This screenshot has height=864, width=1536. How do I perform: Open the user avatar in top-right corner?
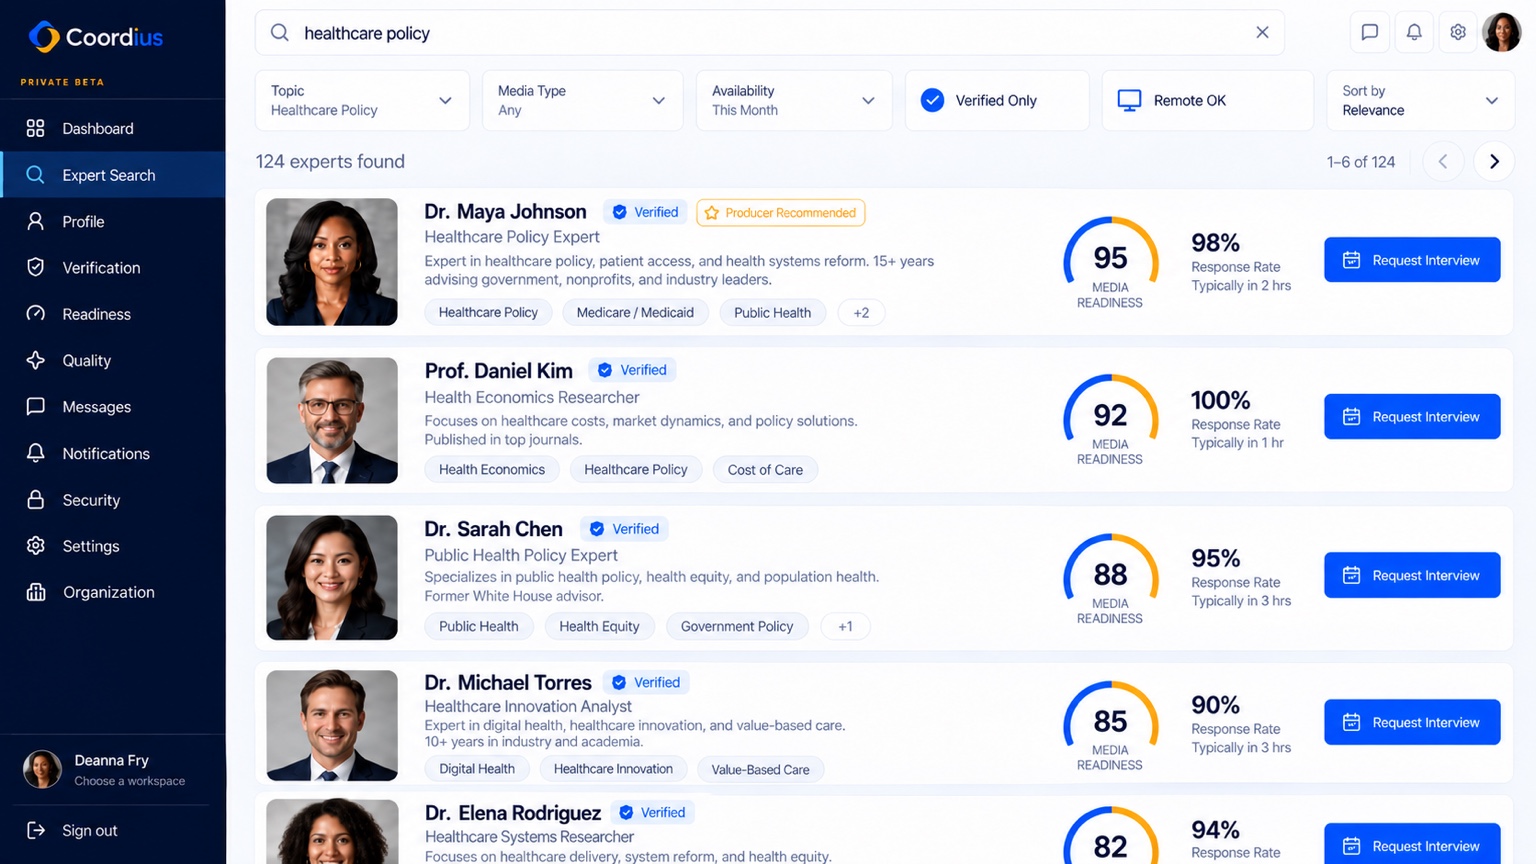[1501, 32]
